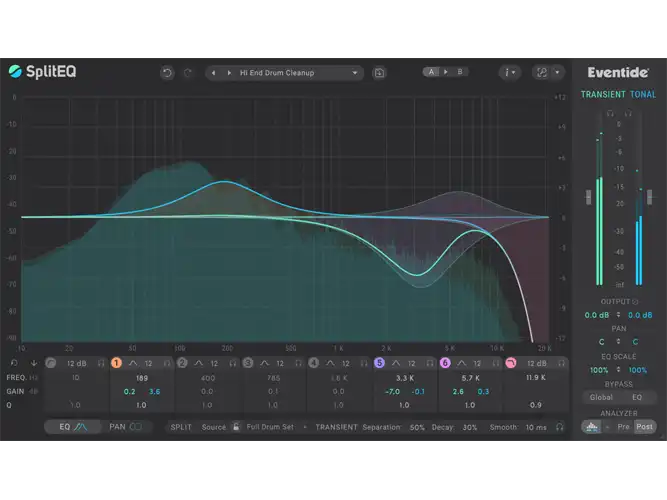Click the TONAL header label
Screen dimensions: 667x500
click(643, 94)
